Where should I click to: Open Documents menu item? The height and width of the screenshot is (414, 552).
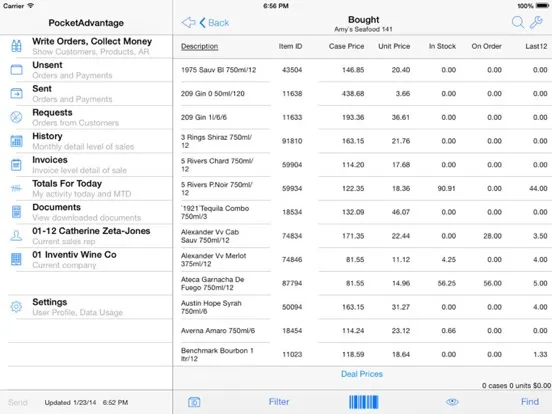coord(86,212)
